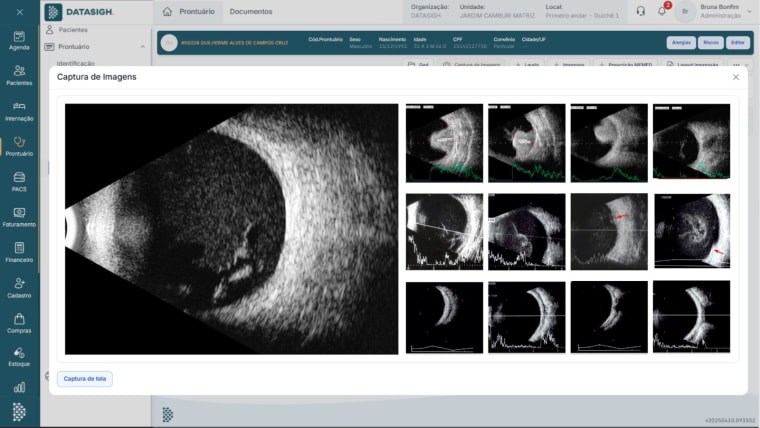Select first thumbnail in middle row
760x428 pixels.
click(444, 232)
